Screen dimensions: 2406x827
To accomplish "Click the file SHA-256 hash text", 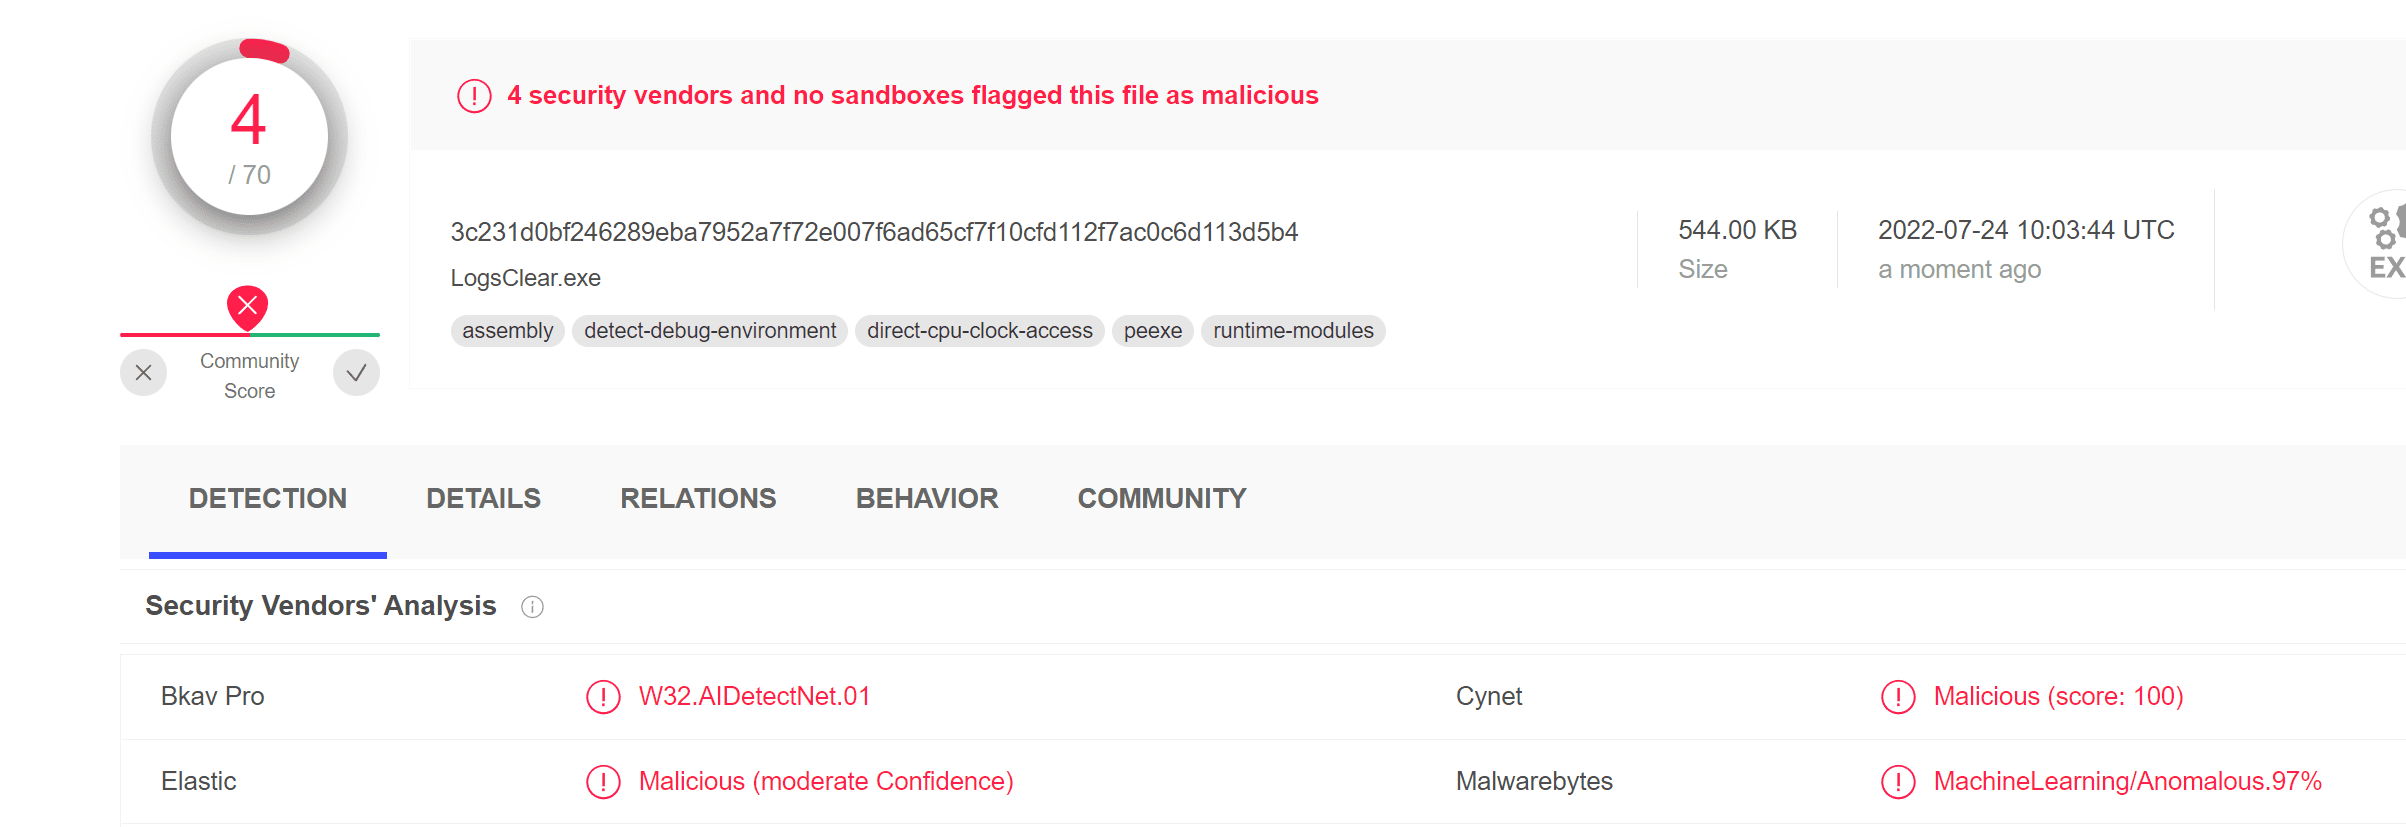I will coord(874,232).
